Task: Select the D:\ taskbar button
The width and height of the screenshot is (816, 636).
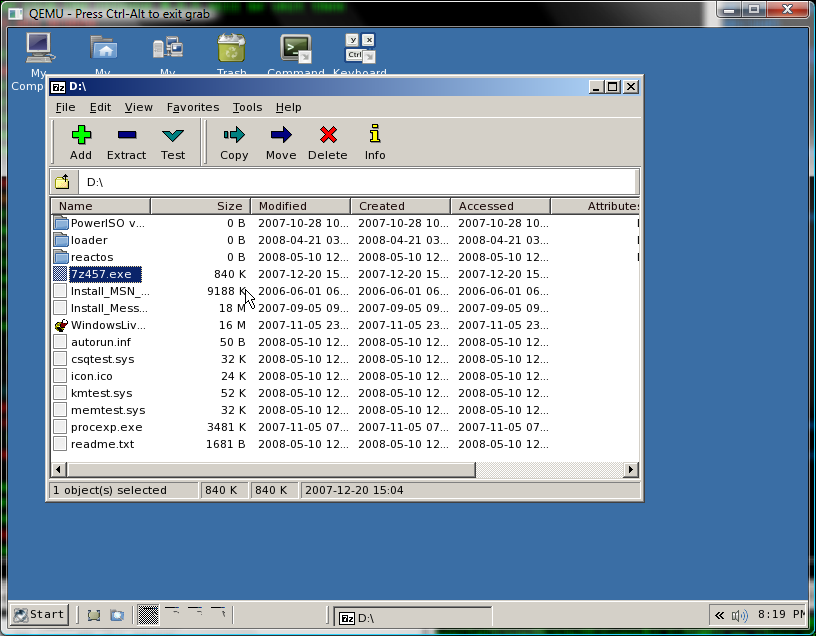Action: pos(411,617)
